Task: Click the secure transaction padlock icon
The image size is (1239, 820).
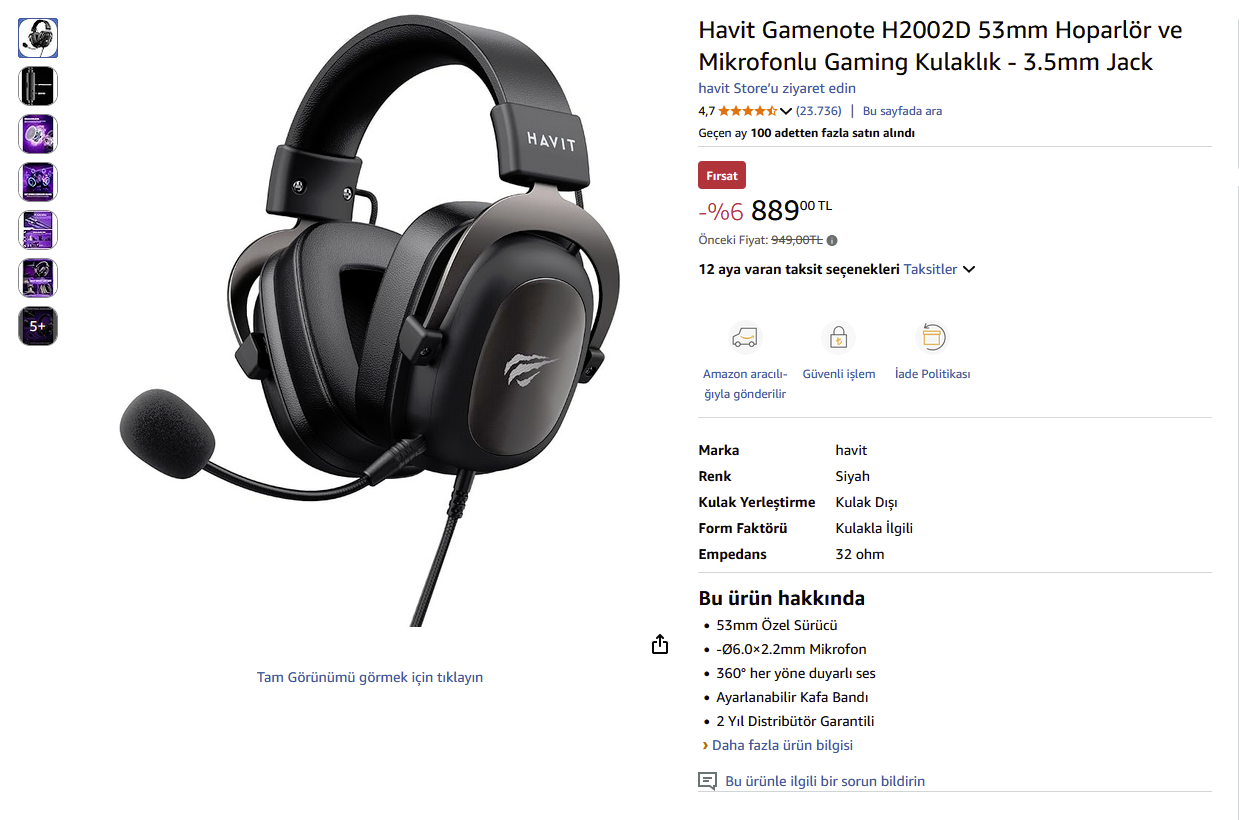Action: tap(838, 337)
